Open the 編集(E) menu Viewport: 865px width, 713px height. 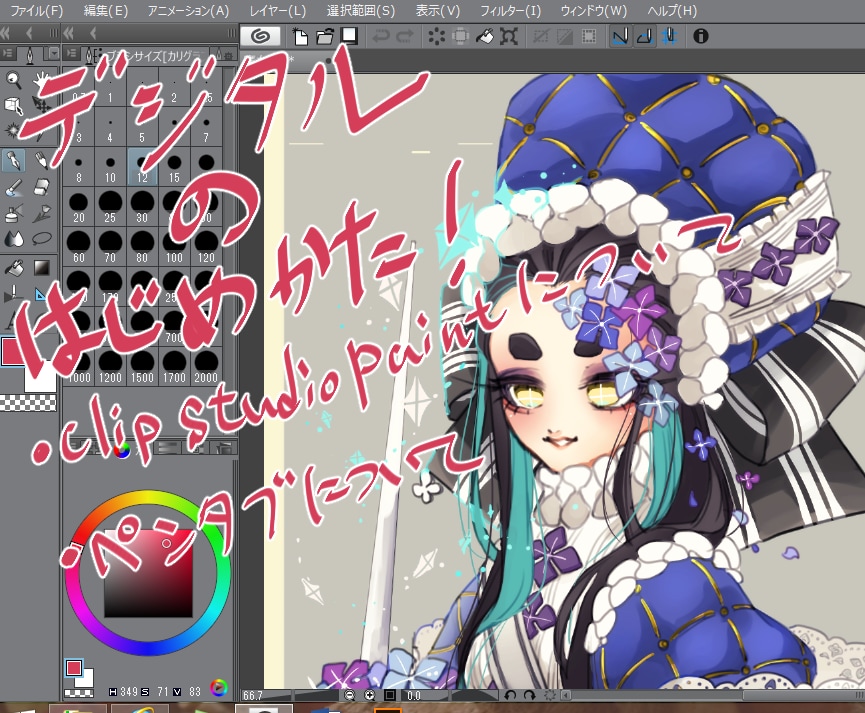[x=105, y=11]
